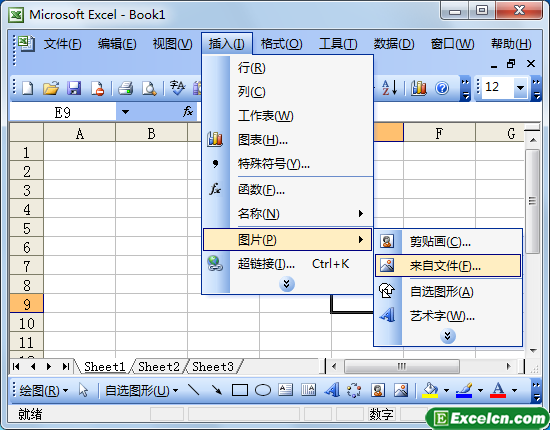Insert vertical text box icon

coord(308,390)
